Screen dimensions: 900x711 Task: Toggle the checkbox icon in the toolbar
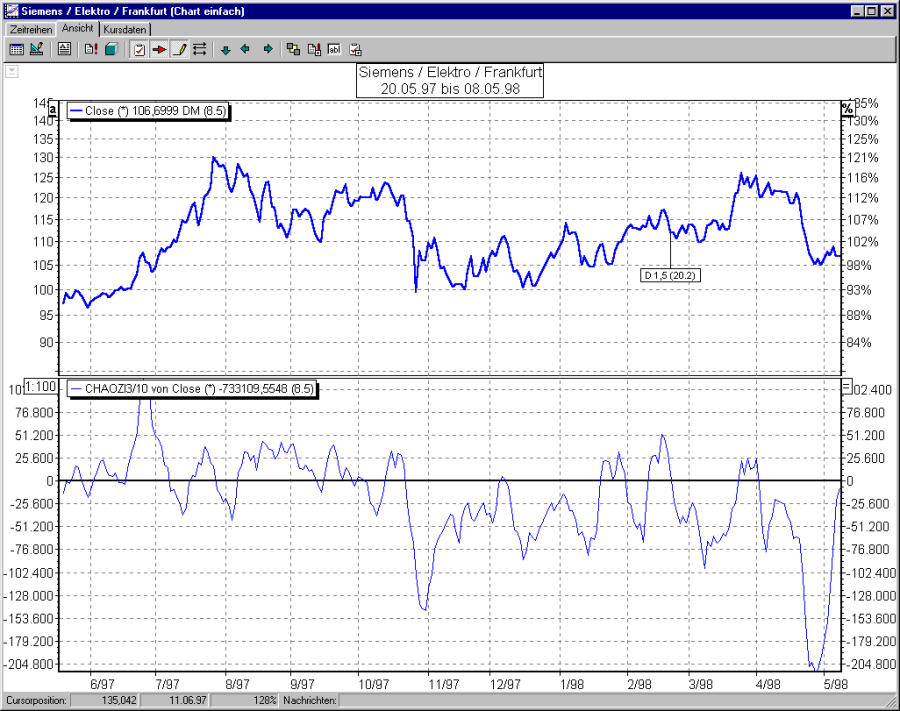tap(137, 48)
